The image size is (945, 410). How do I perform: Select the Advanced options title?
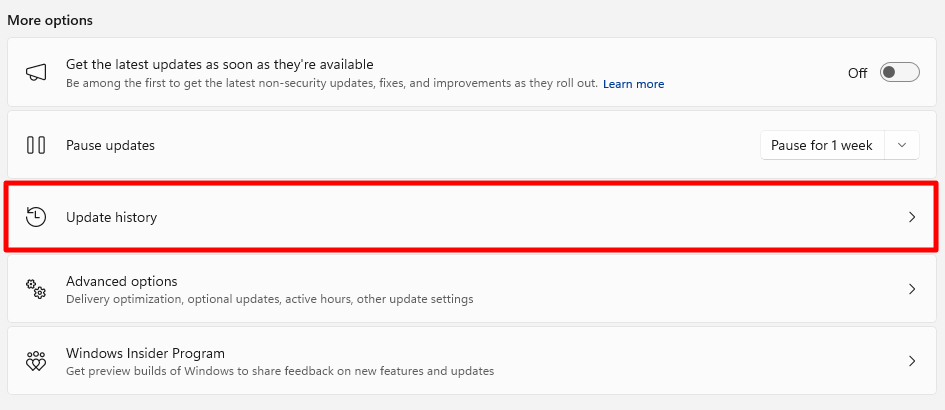(x=122, y=281)
